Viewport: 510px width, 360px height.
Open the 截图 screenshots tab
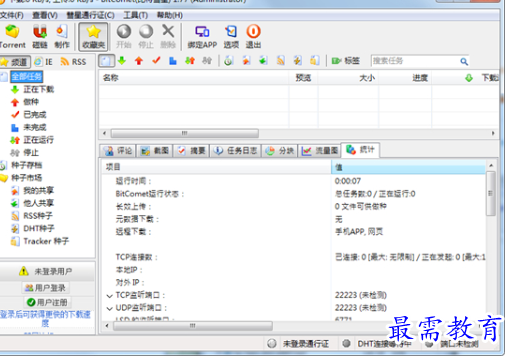(x=155, y=151)
